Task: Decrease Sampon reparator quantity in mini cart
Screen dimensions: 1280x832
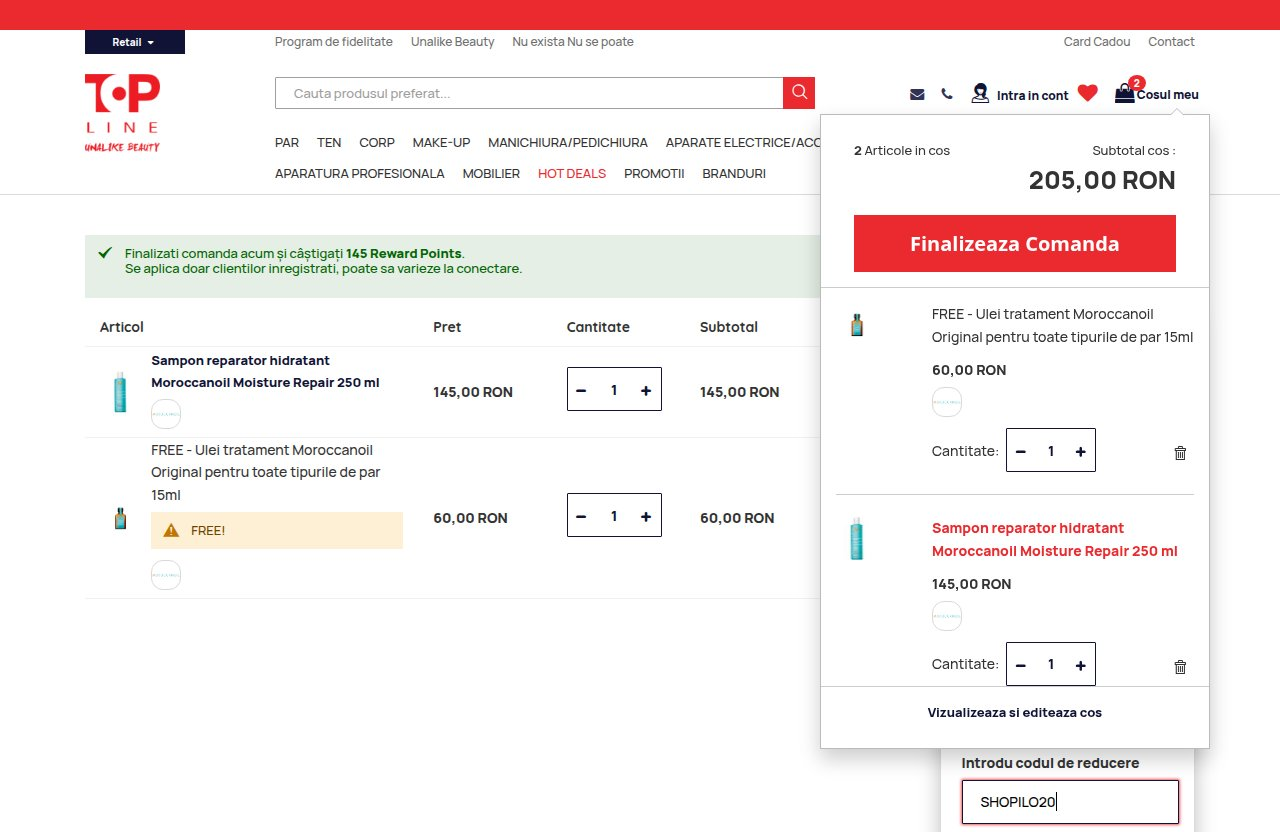Action: pyautogui.click(x=1021, y=665)
